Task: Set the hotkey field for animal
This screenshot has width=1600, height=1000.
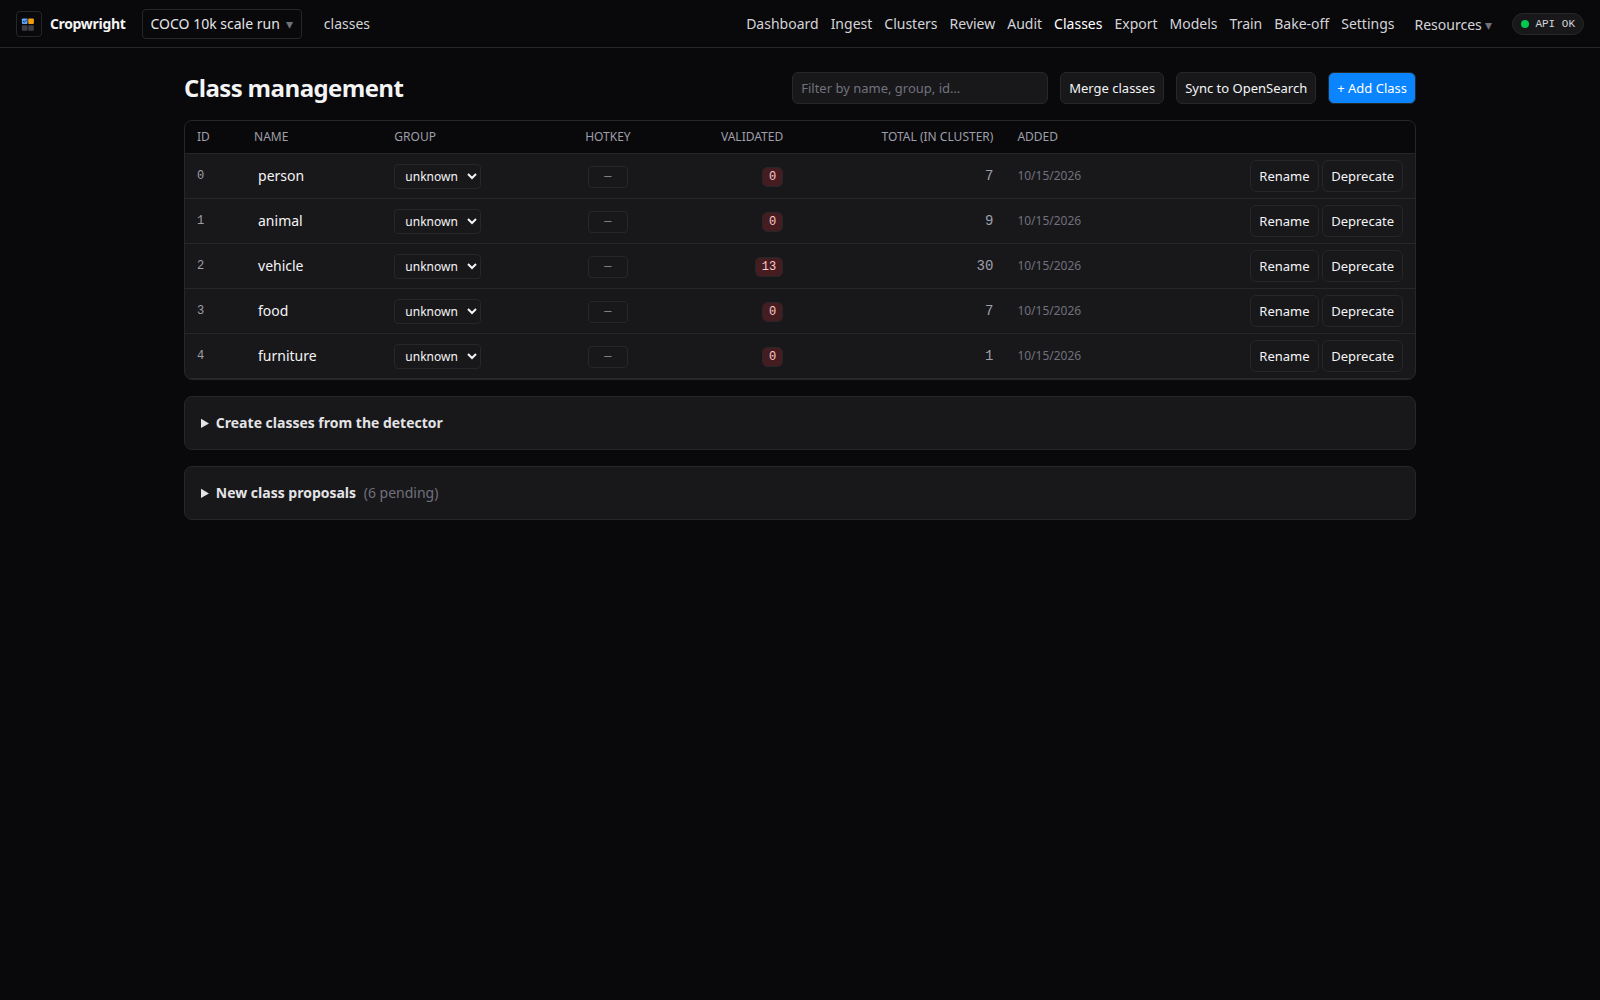Action: click(x=608, y=221)
